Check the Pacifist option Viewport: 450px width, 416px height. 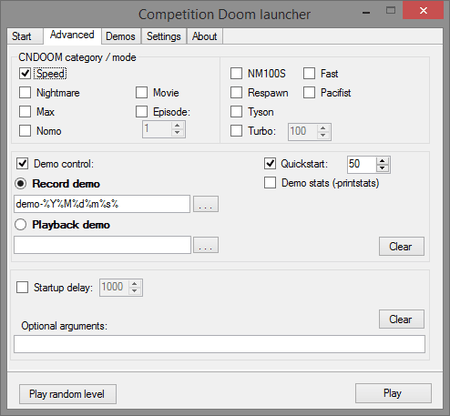pyautogui.click(x=309, y=93)
